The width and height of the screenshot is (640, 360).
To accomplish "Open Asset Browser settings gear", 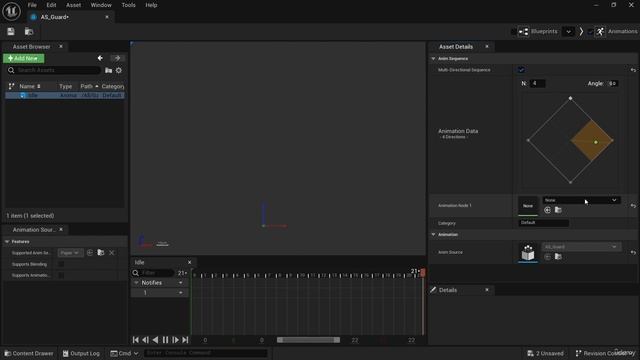I will click(119, 70).
